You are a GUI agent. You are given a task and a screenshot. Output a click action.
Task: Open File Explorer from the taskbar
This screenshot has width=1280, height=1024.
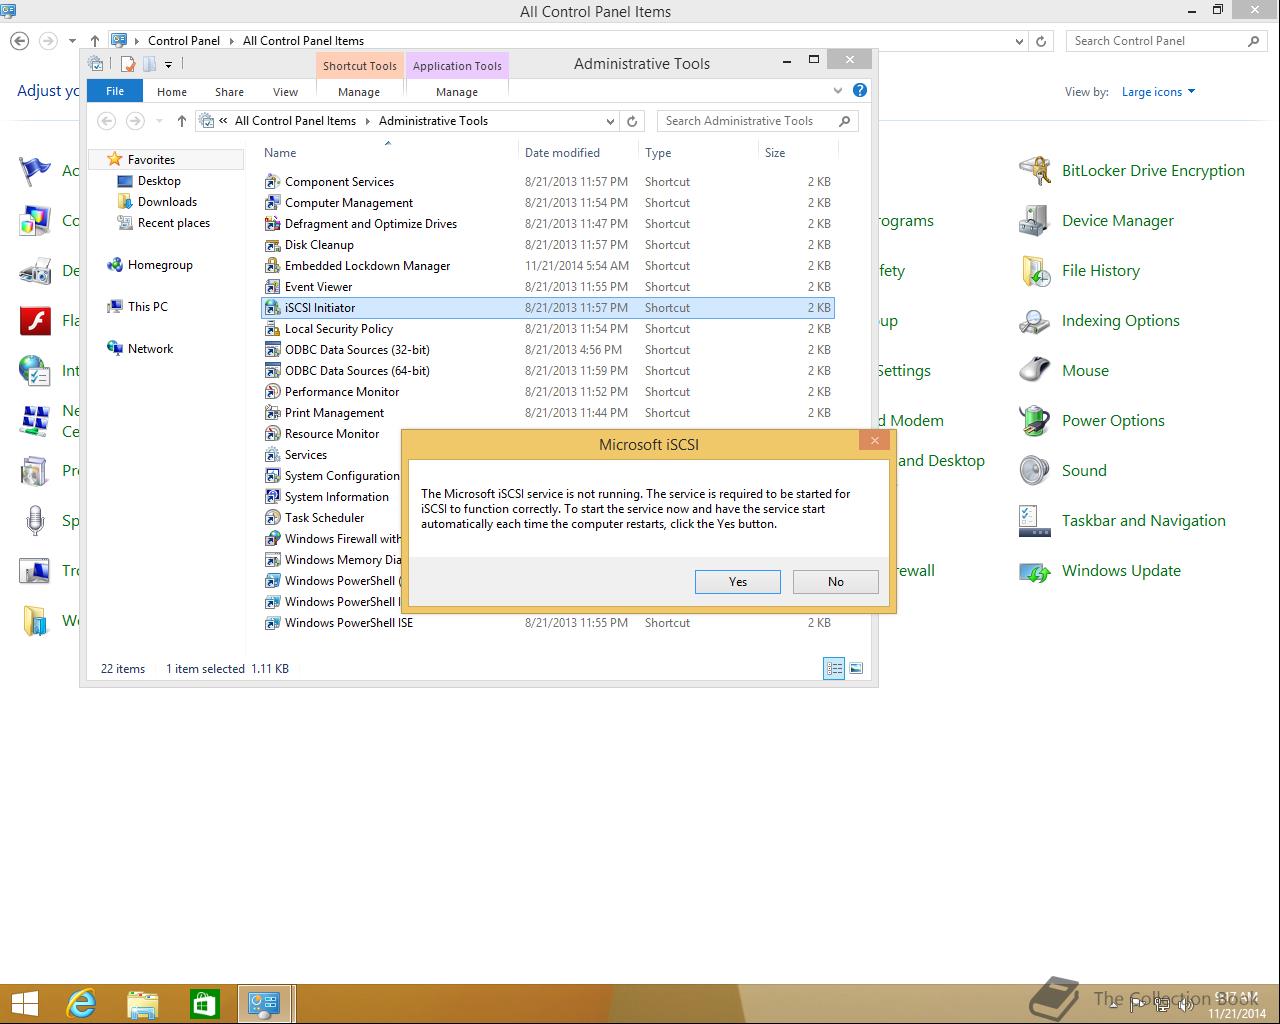tap(143, 1003)
